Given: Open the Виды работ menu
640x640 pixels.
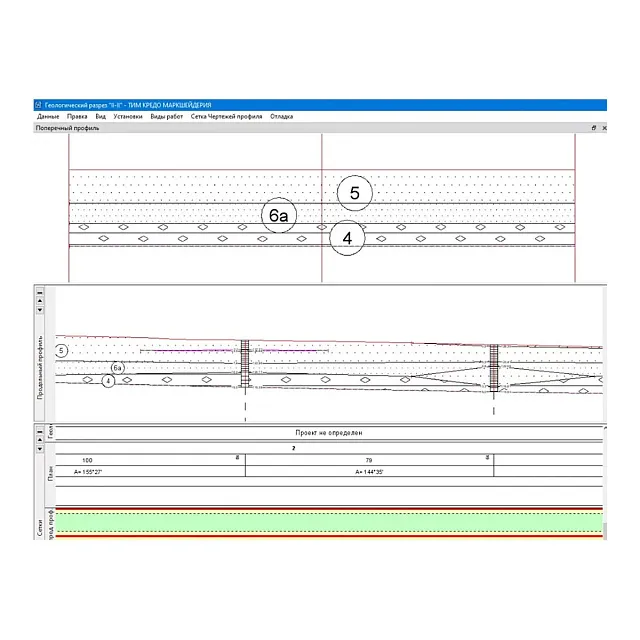Looking at the screenshot, I should (x=167, y=117).
